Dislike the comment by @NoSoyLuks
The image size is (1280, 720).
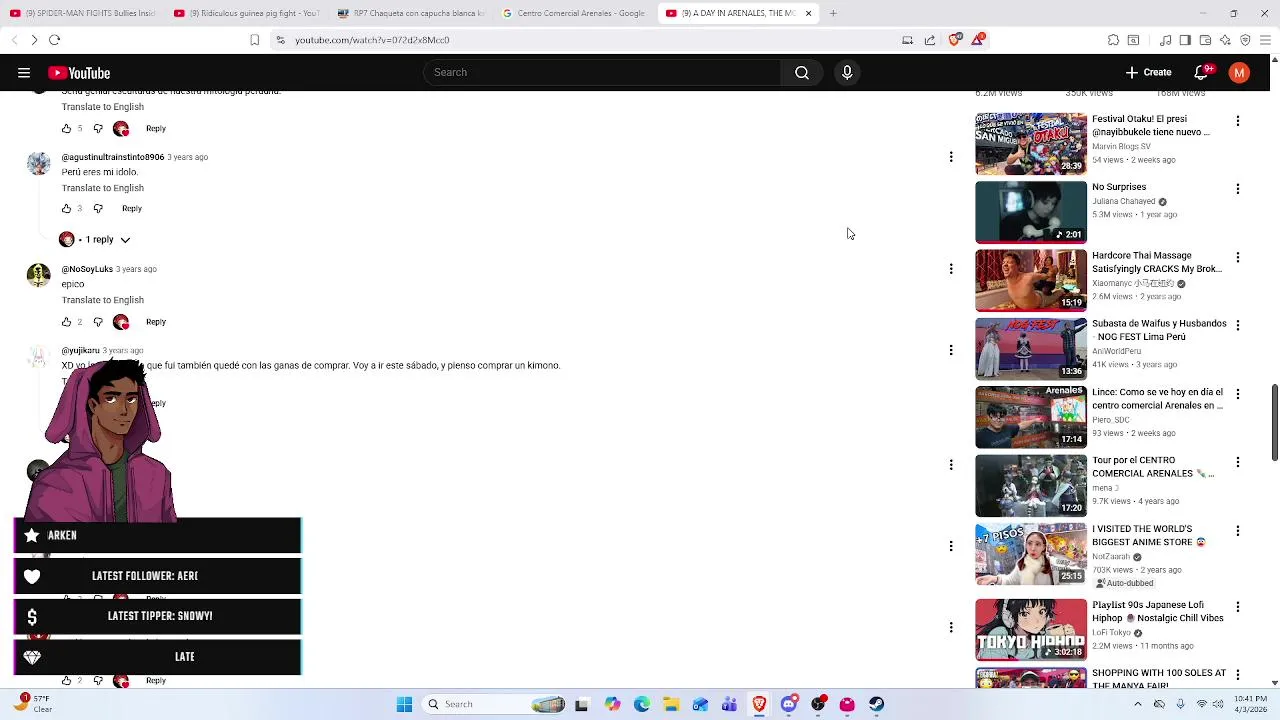(x=98, y=322)
